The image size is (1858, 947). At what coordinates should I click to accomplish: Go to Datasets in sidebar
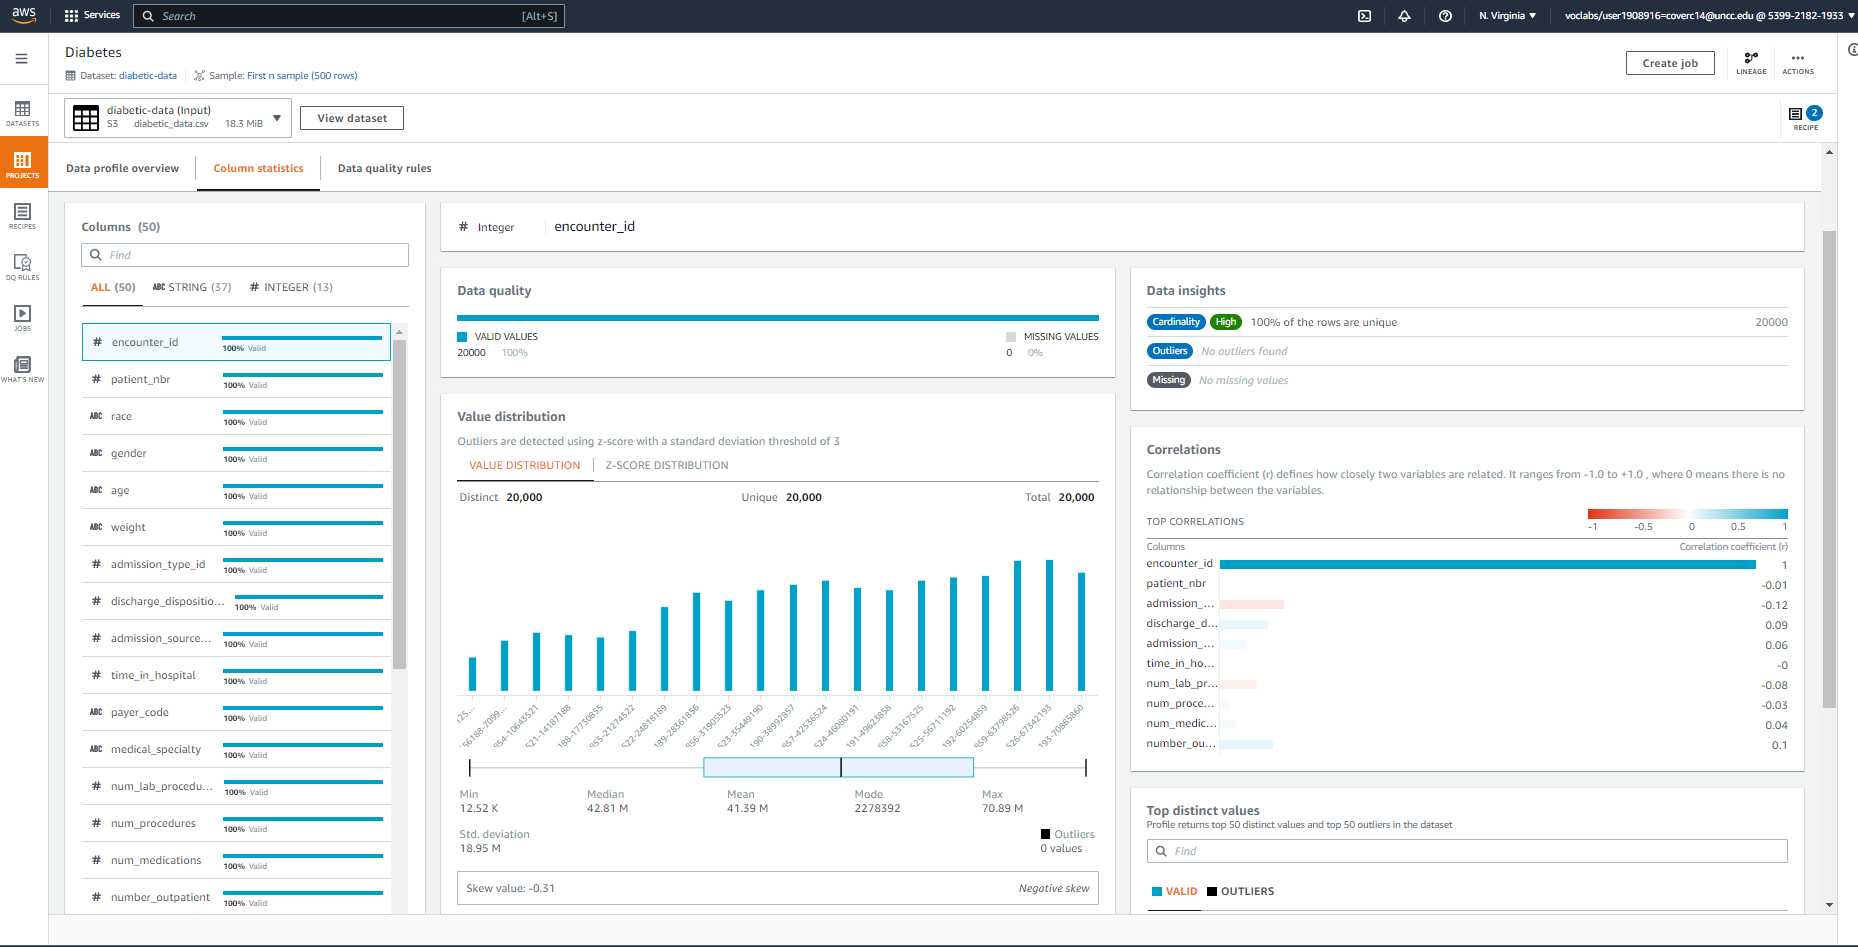[22, 113]
